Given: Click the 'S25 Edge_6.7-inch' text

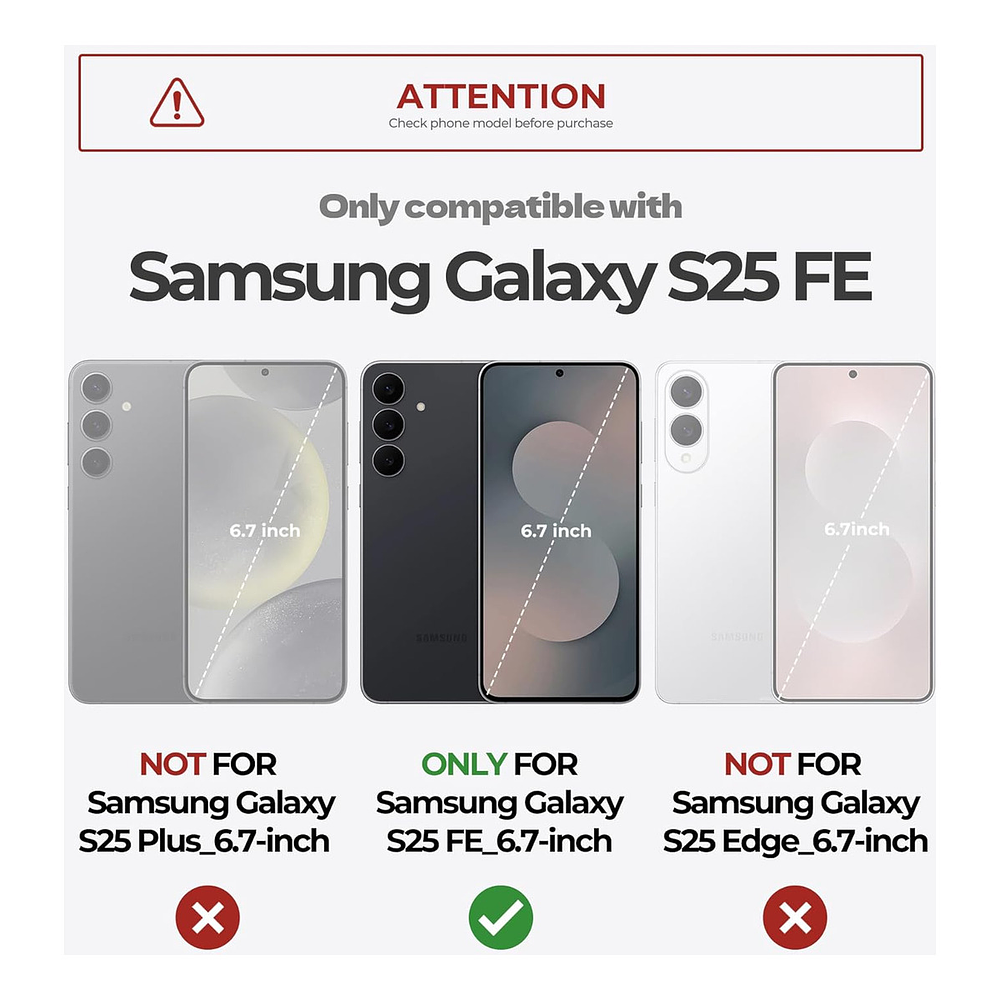Looking at the screenshot, I should (795, 841).
